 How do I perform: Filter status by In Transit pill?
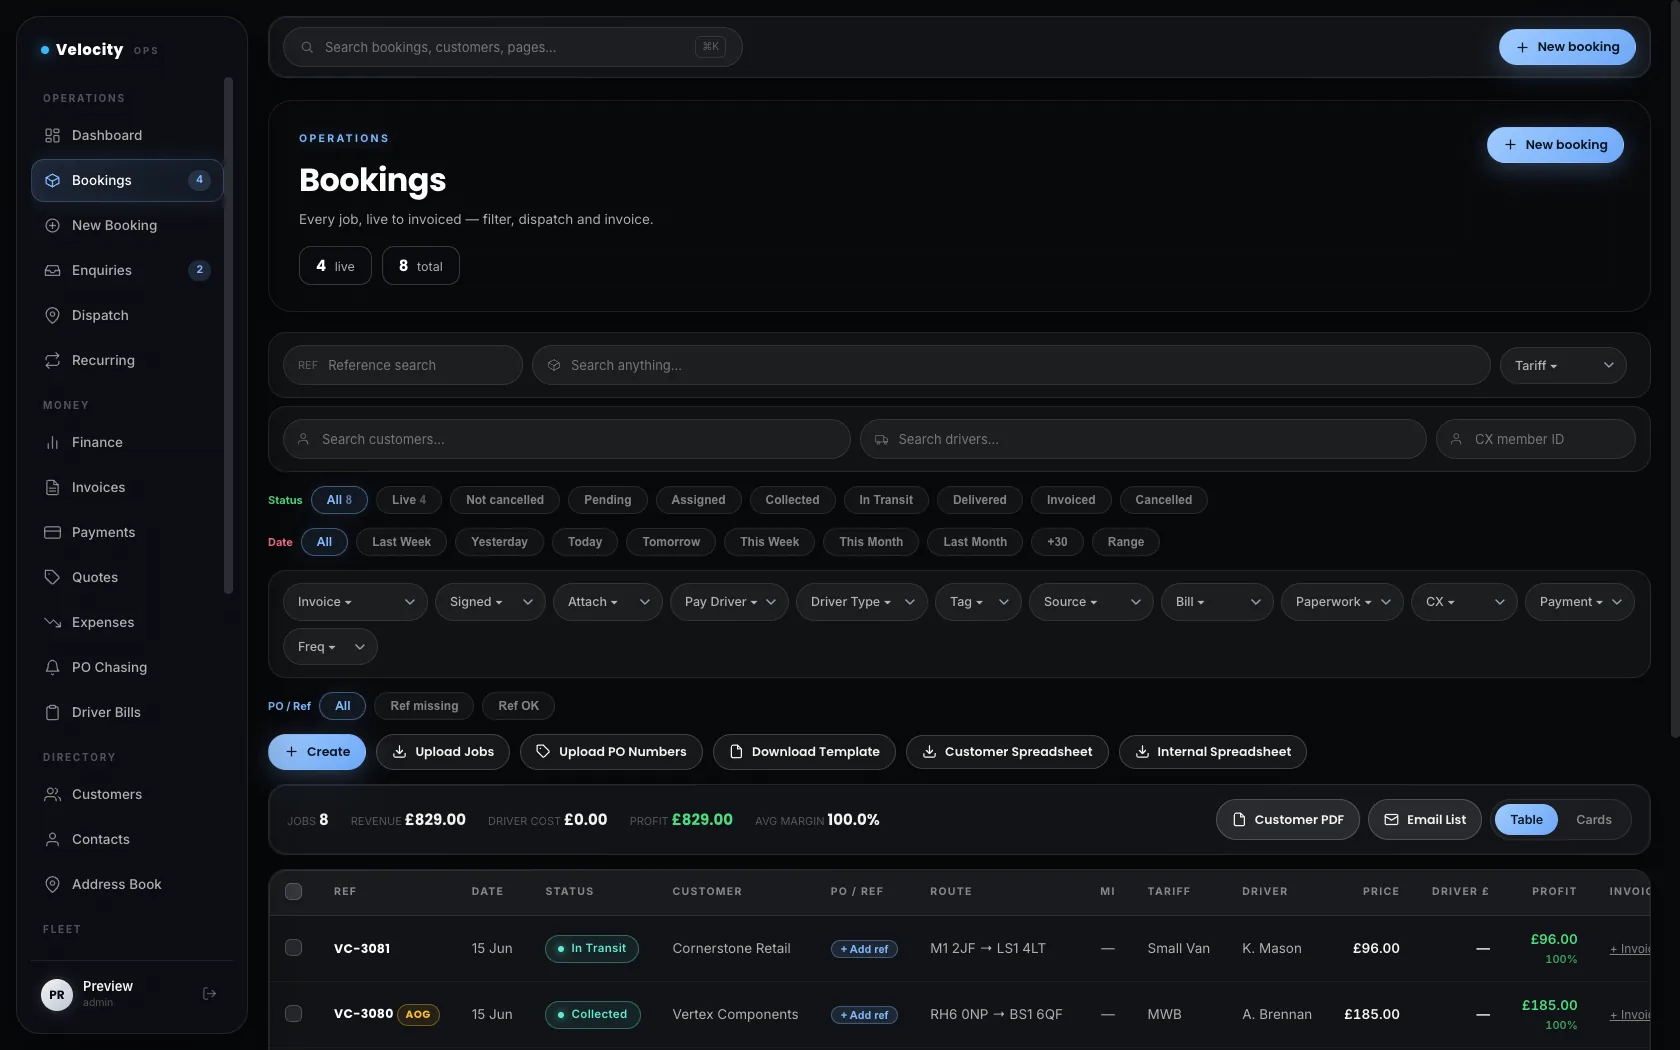(x=886, y=499)
